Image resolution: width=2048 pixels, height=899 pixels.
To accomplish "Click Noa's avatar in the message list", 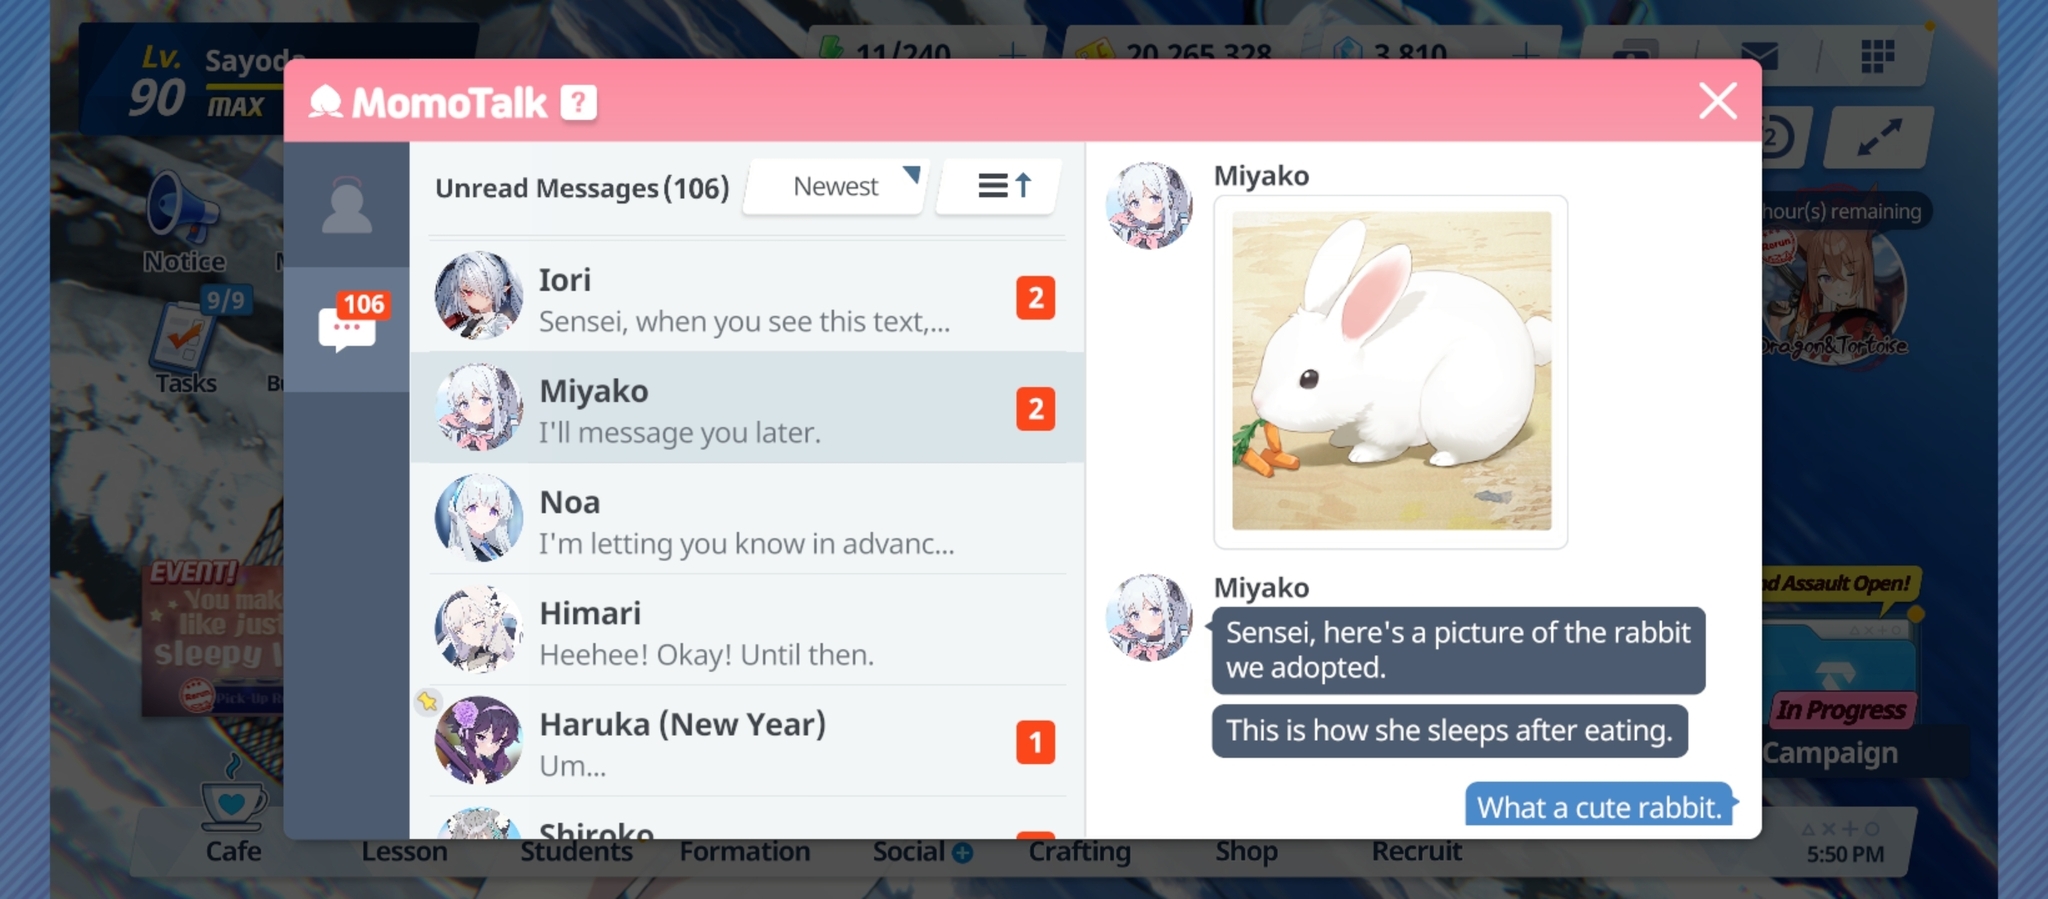I will pos(478,518).
